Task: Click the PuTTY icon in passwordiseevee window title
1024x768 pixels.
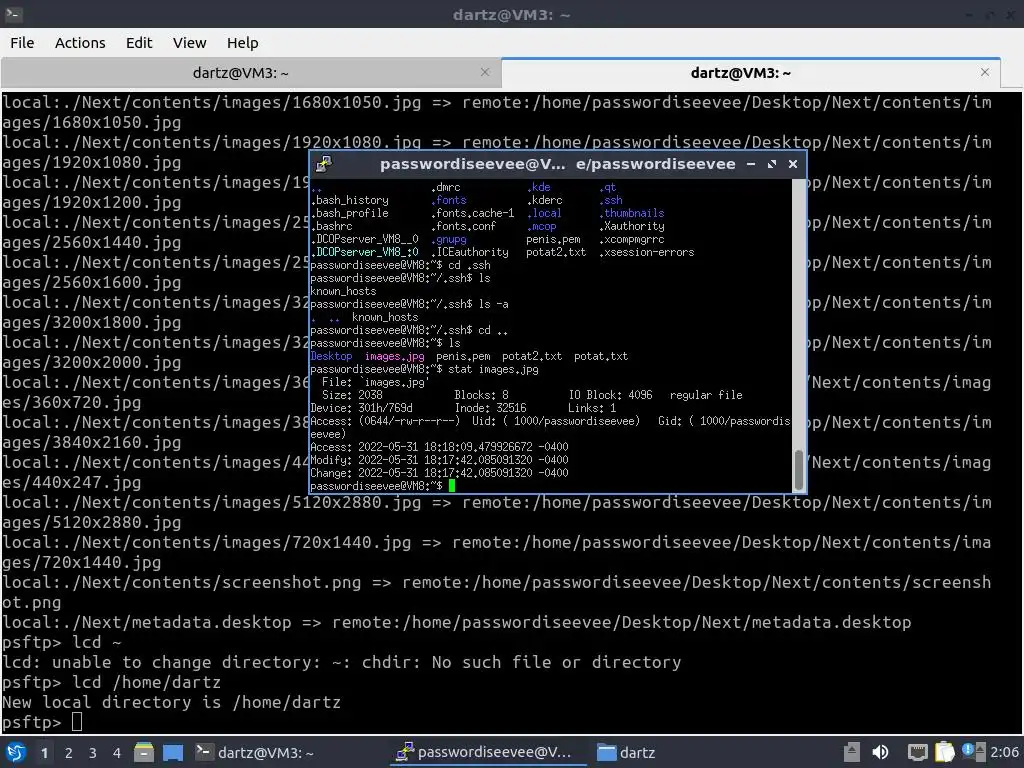Action: point(324,165)
